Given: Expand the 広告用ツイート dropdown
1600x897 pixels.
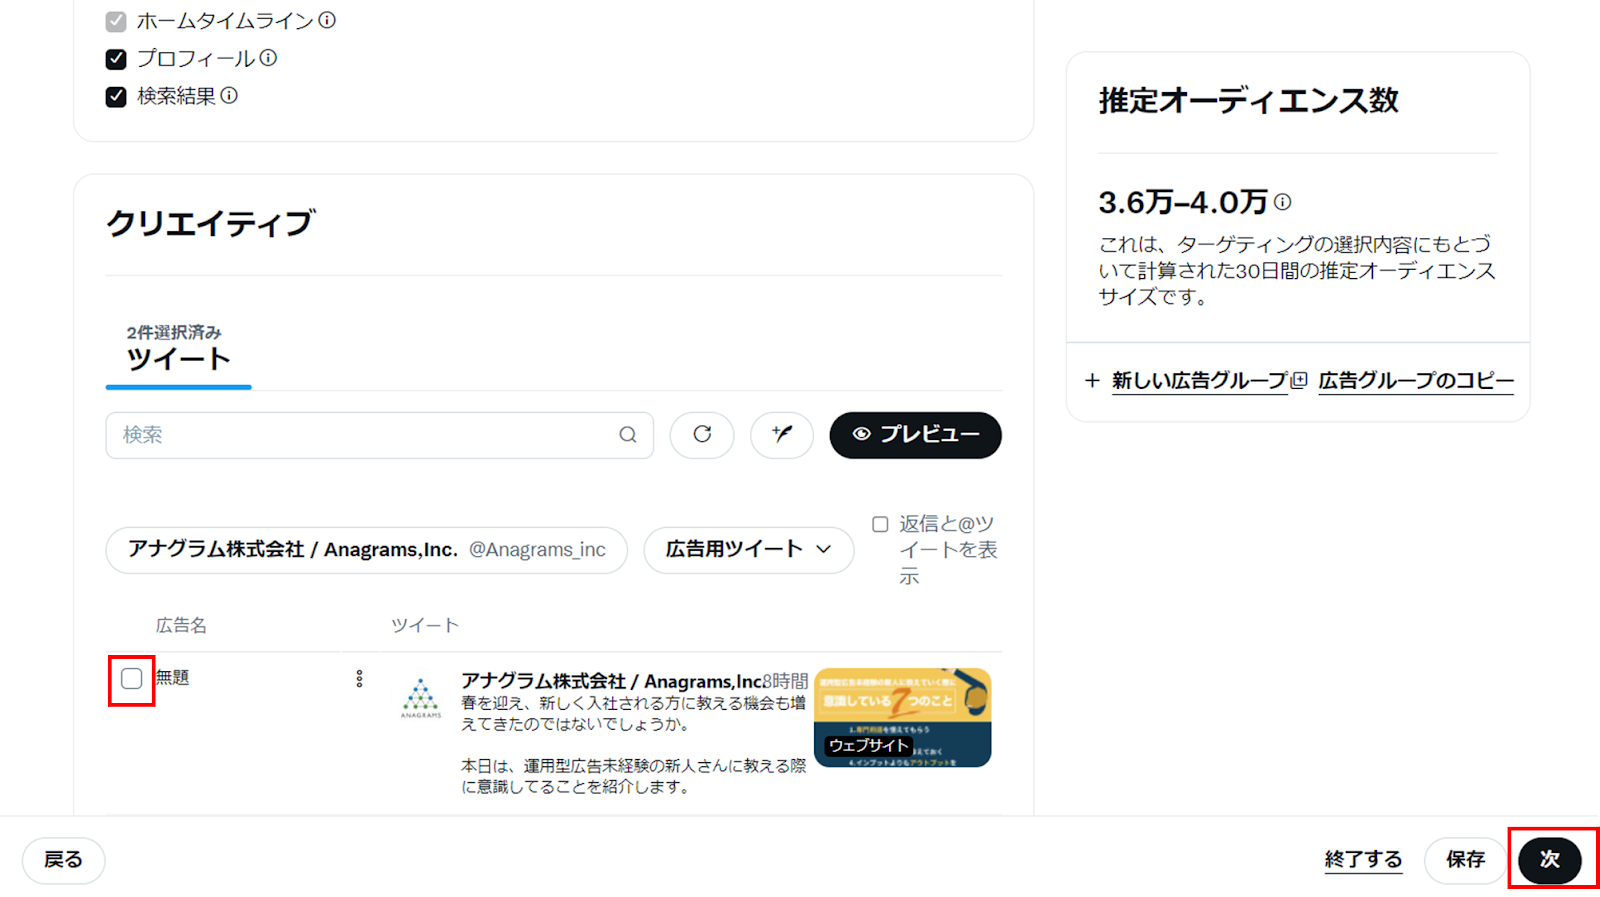Looking at the screenshot, I should coord(748,550).
